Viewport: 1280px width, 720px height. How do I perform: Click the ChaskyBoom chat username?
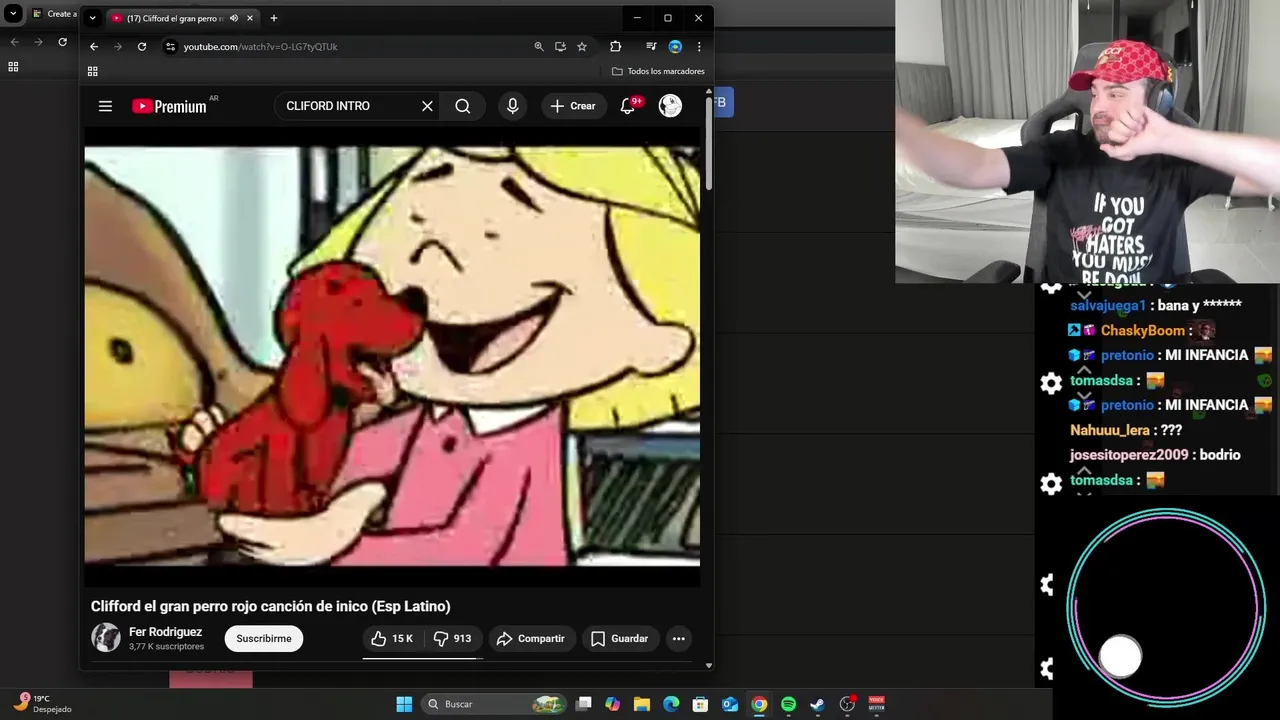1142,330
